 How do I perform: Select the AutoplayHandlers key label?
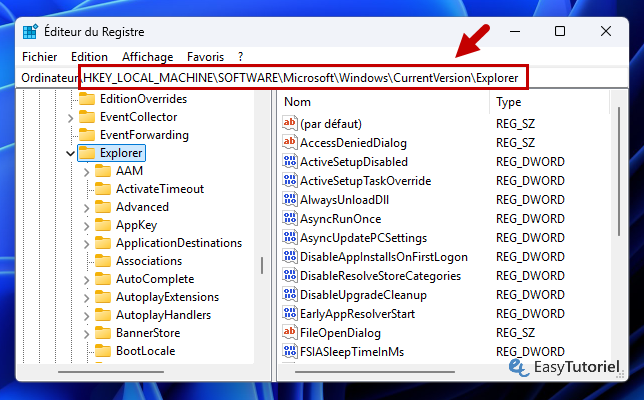pyautogui.click(x=163, y=315)
